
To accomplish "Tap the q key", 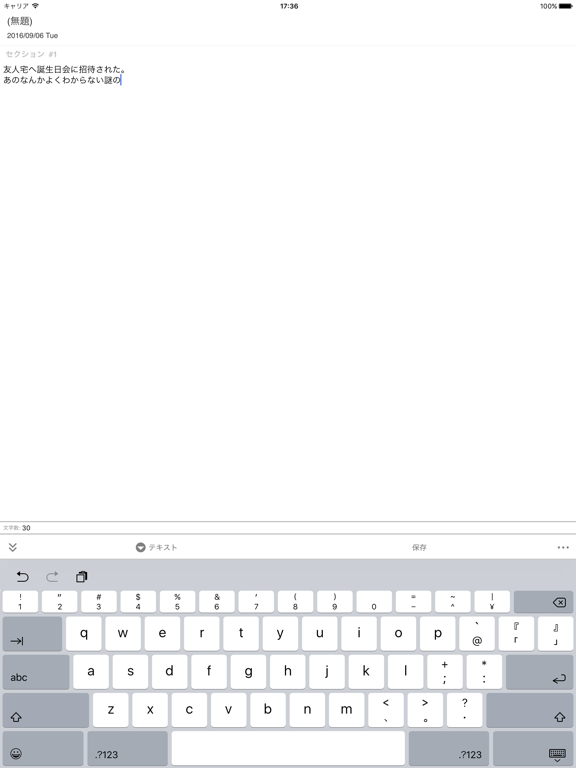I will (x=84, y=634).
